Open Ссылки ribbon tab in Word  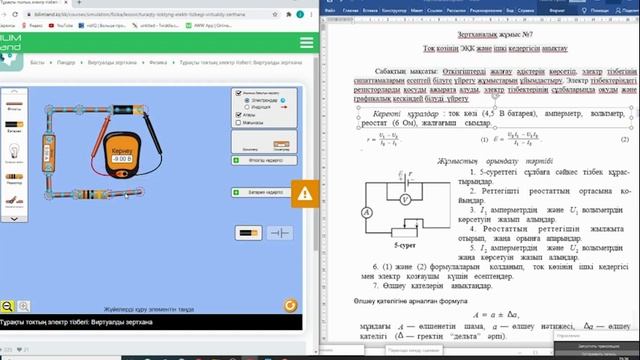[435, 11]
